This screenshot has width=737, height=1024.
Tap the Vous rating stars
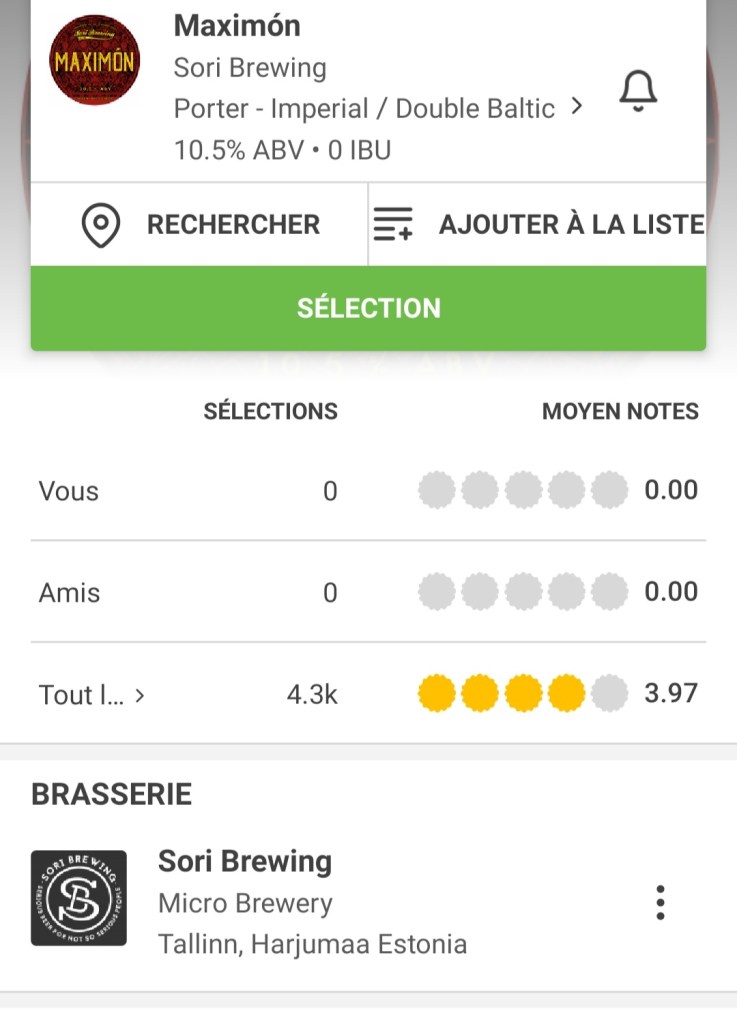523,491
